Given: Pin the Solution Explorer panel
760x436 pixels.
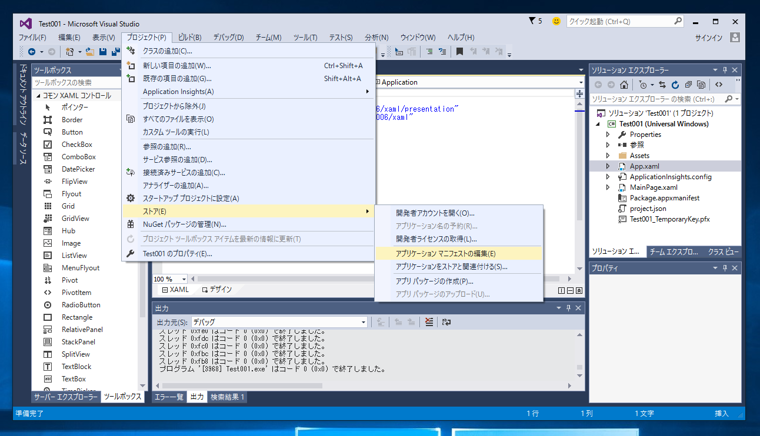Looking at the screenshot, I should pyautogui.click(x=725, y=70).
